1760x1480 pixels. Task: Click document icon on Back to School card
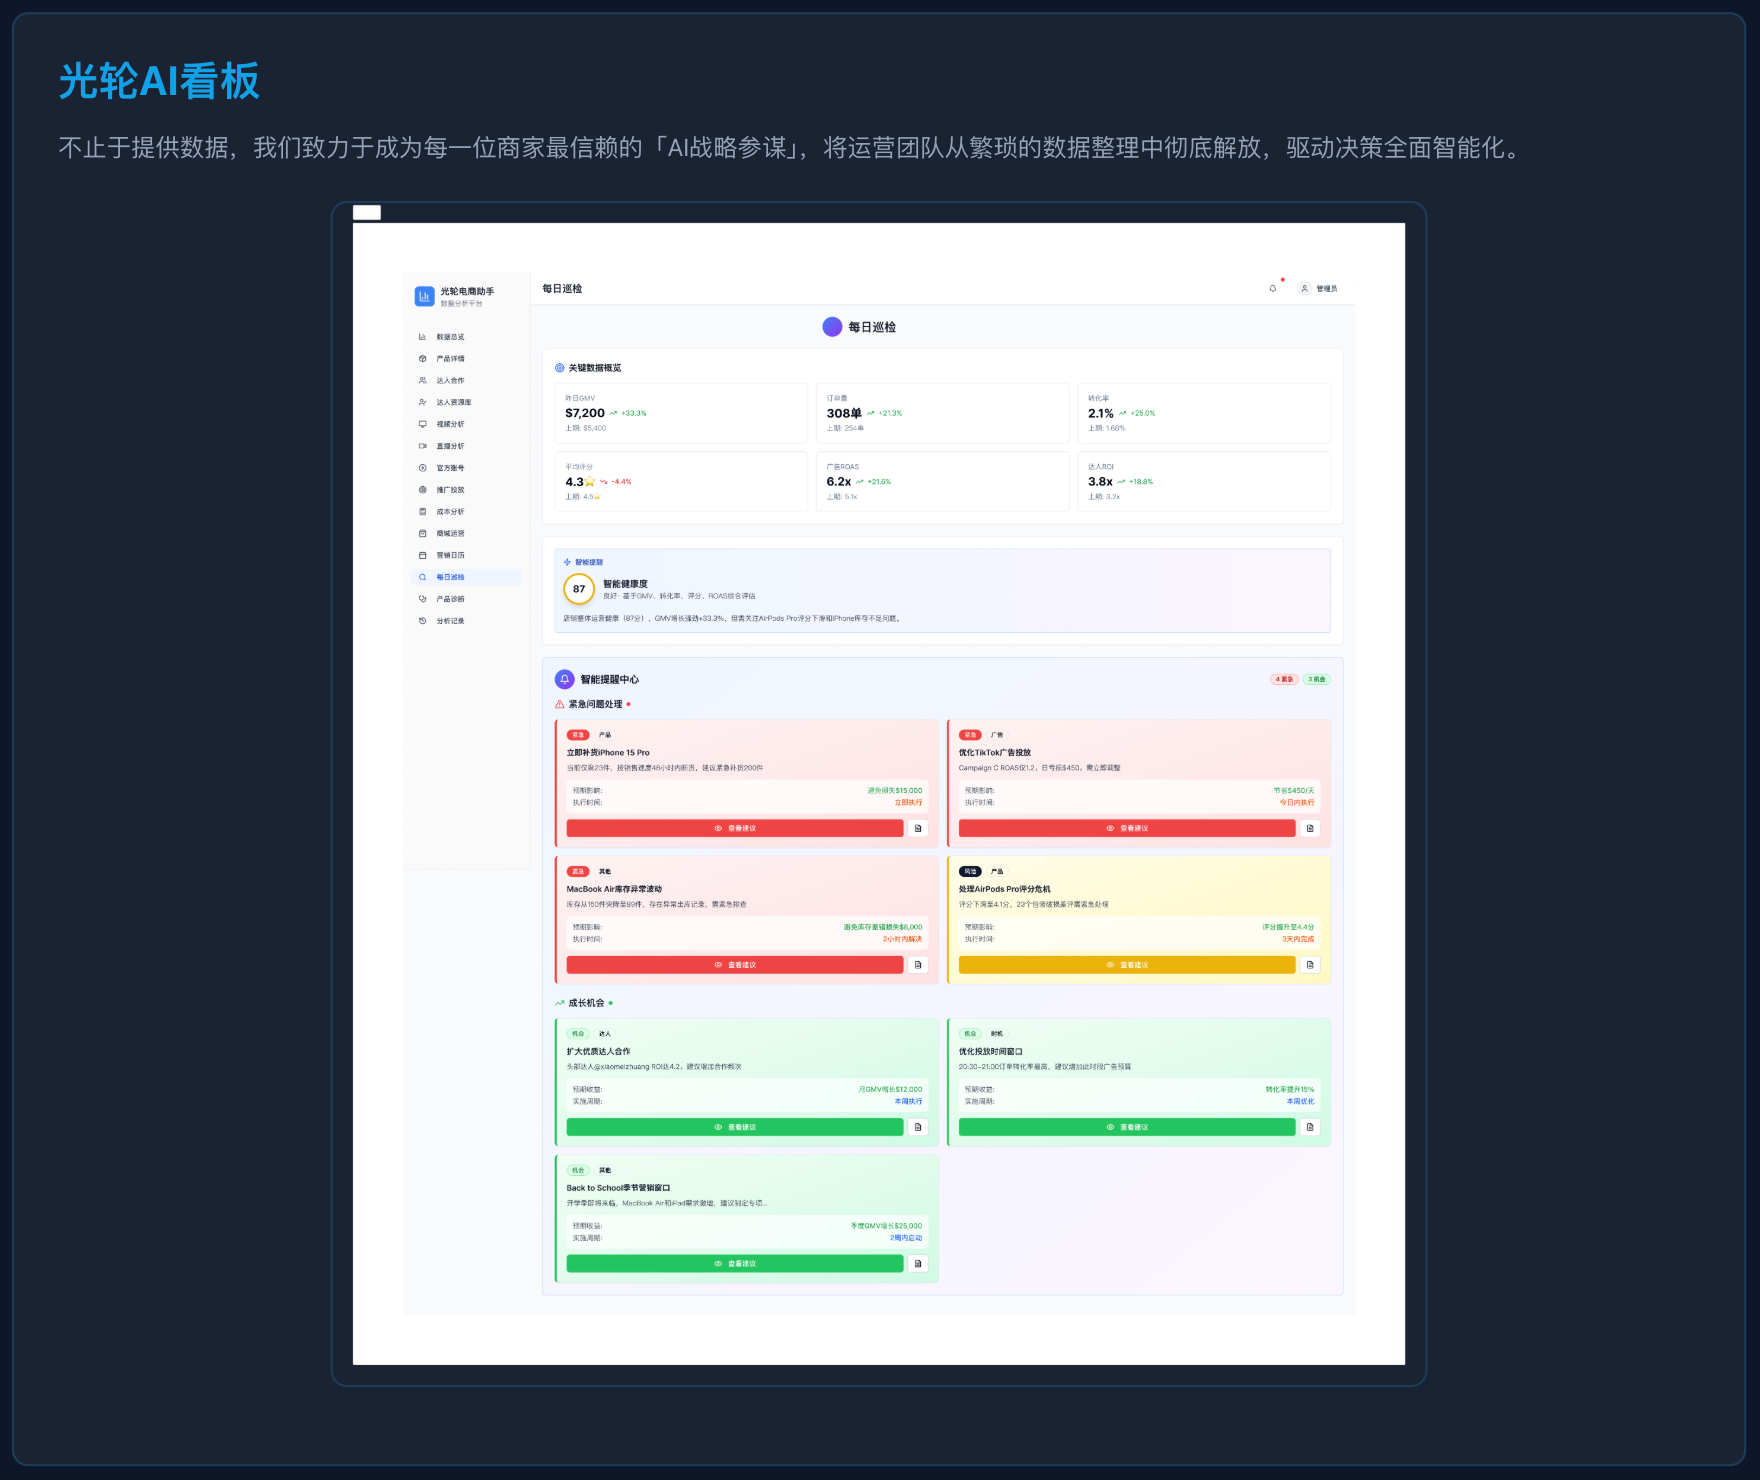pos(918,1264)
